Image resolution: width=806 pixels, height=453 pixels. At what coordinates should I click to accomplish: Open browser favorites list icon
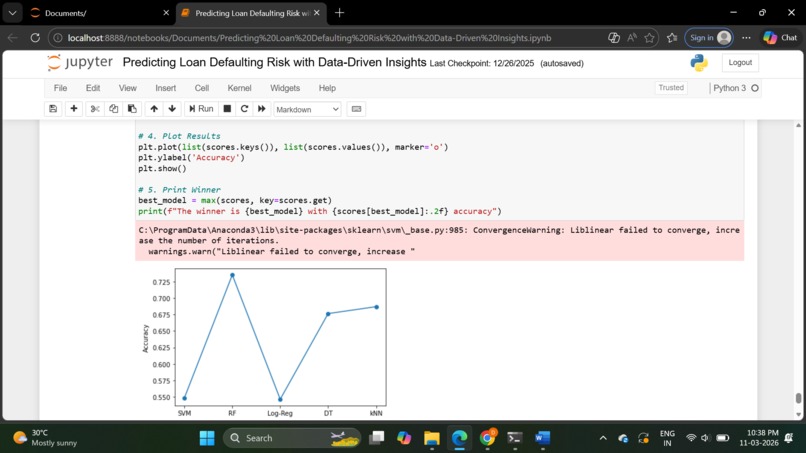click(x=671, y=38)
